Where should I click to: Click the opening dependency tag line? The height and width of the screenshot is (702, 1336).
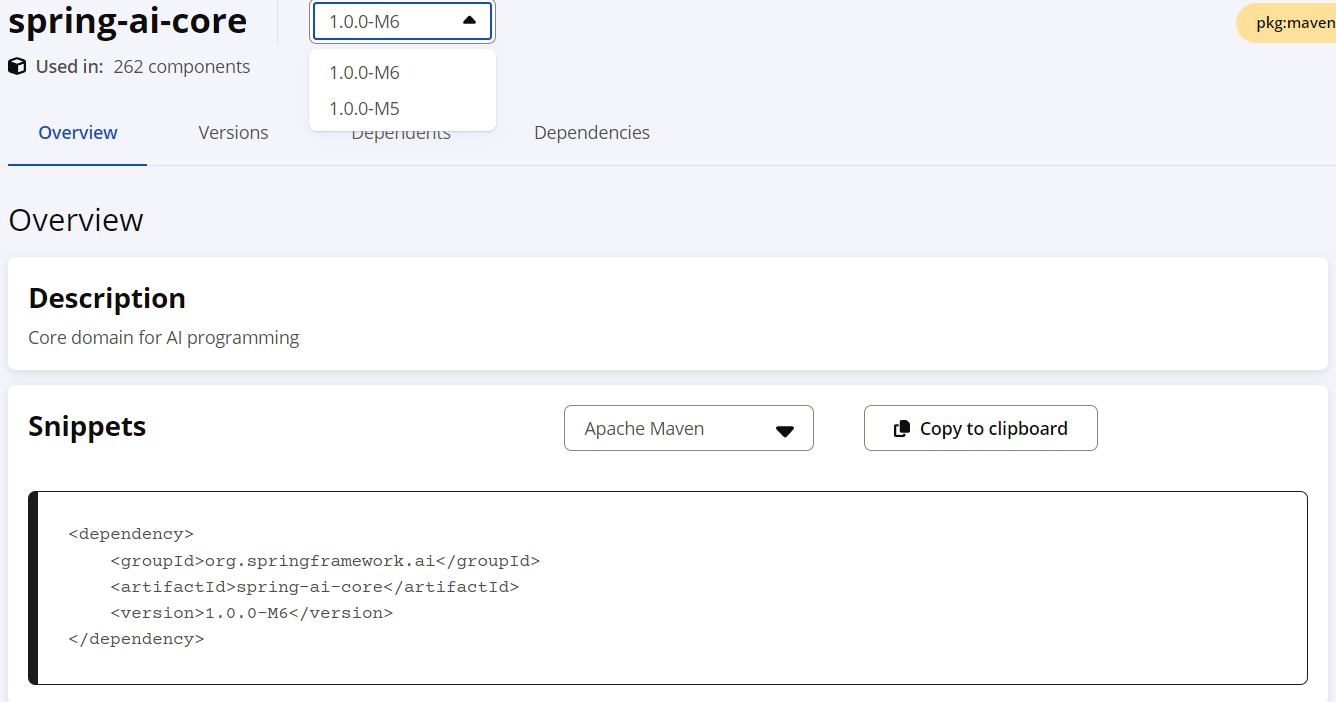131,534
